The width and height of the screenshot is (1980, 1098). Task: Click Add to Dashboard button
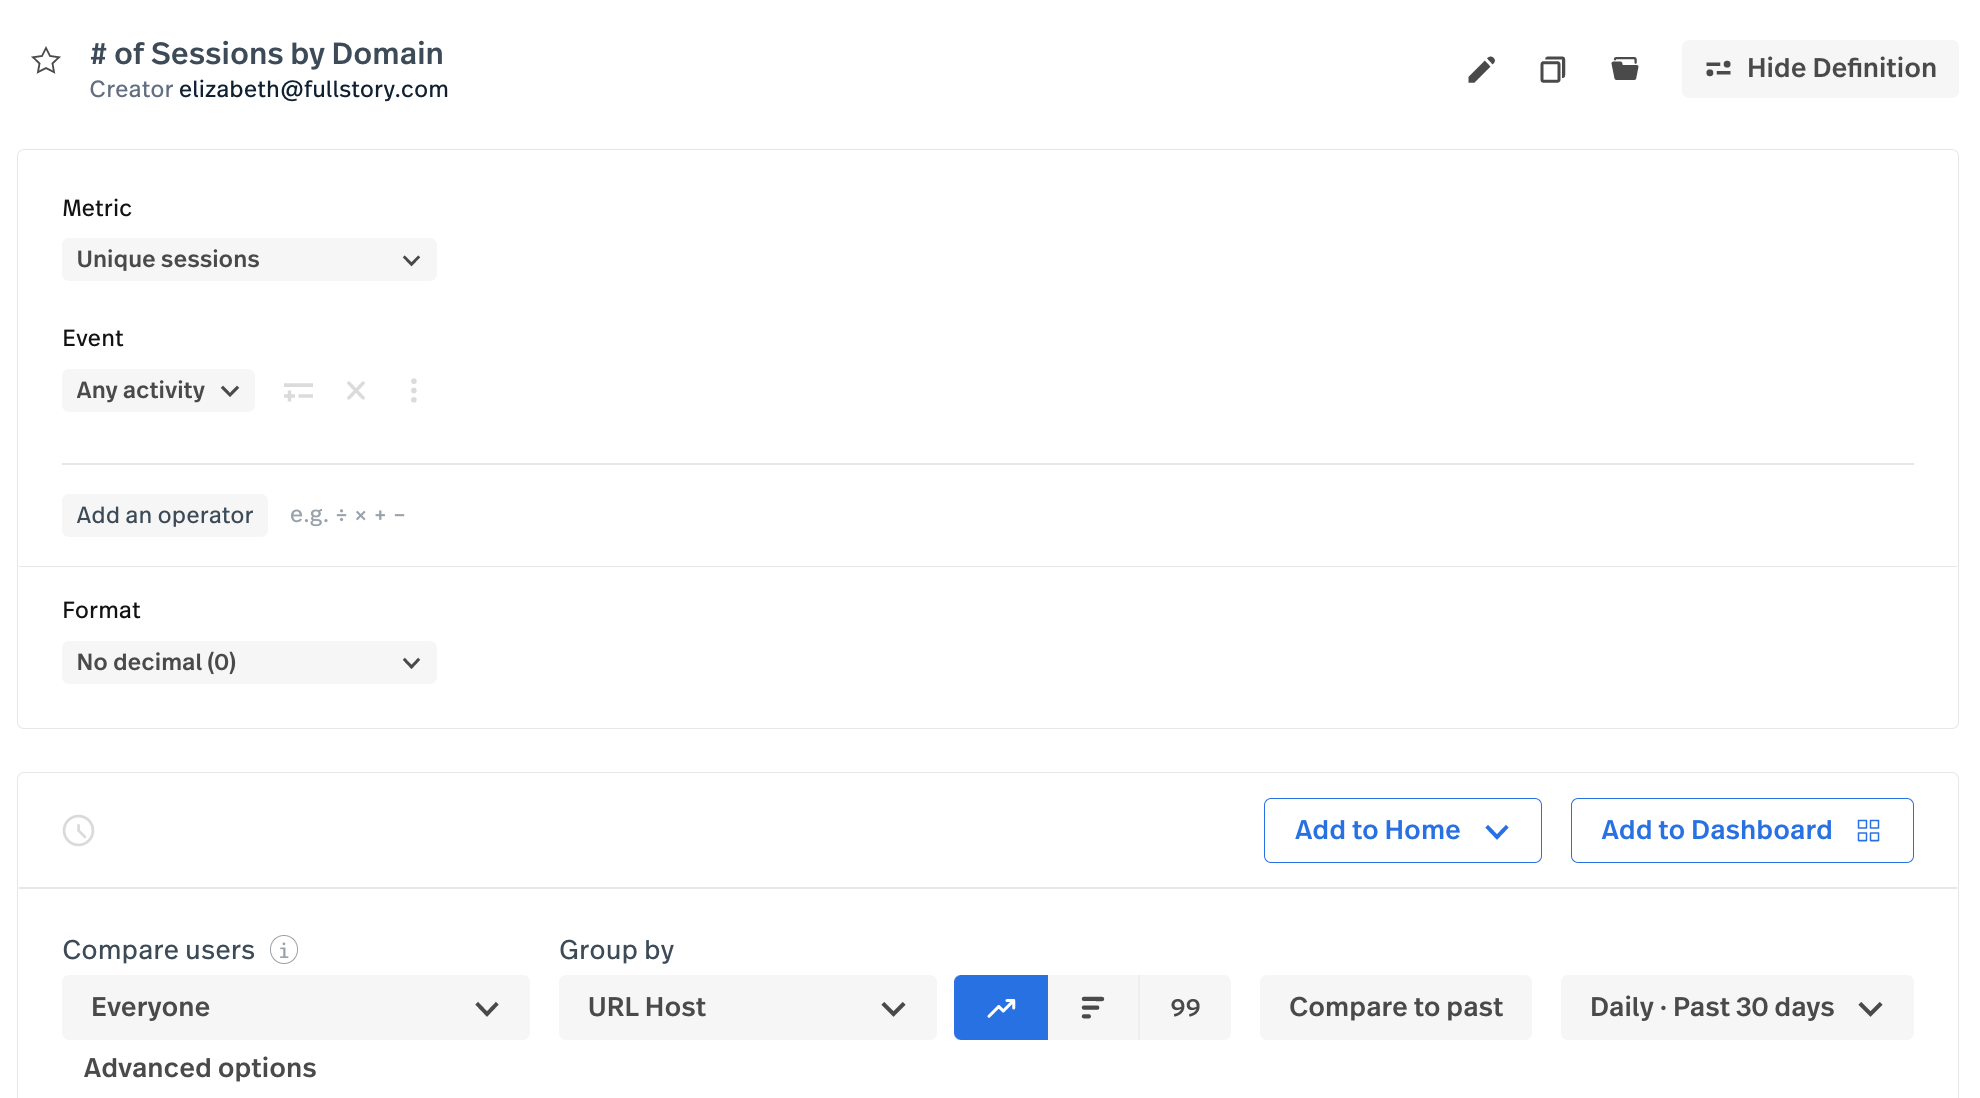click(x=1741, y=830)
